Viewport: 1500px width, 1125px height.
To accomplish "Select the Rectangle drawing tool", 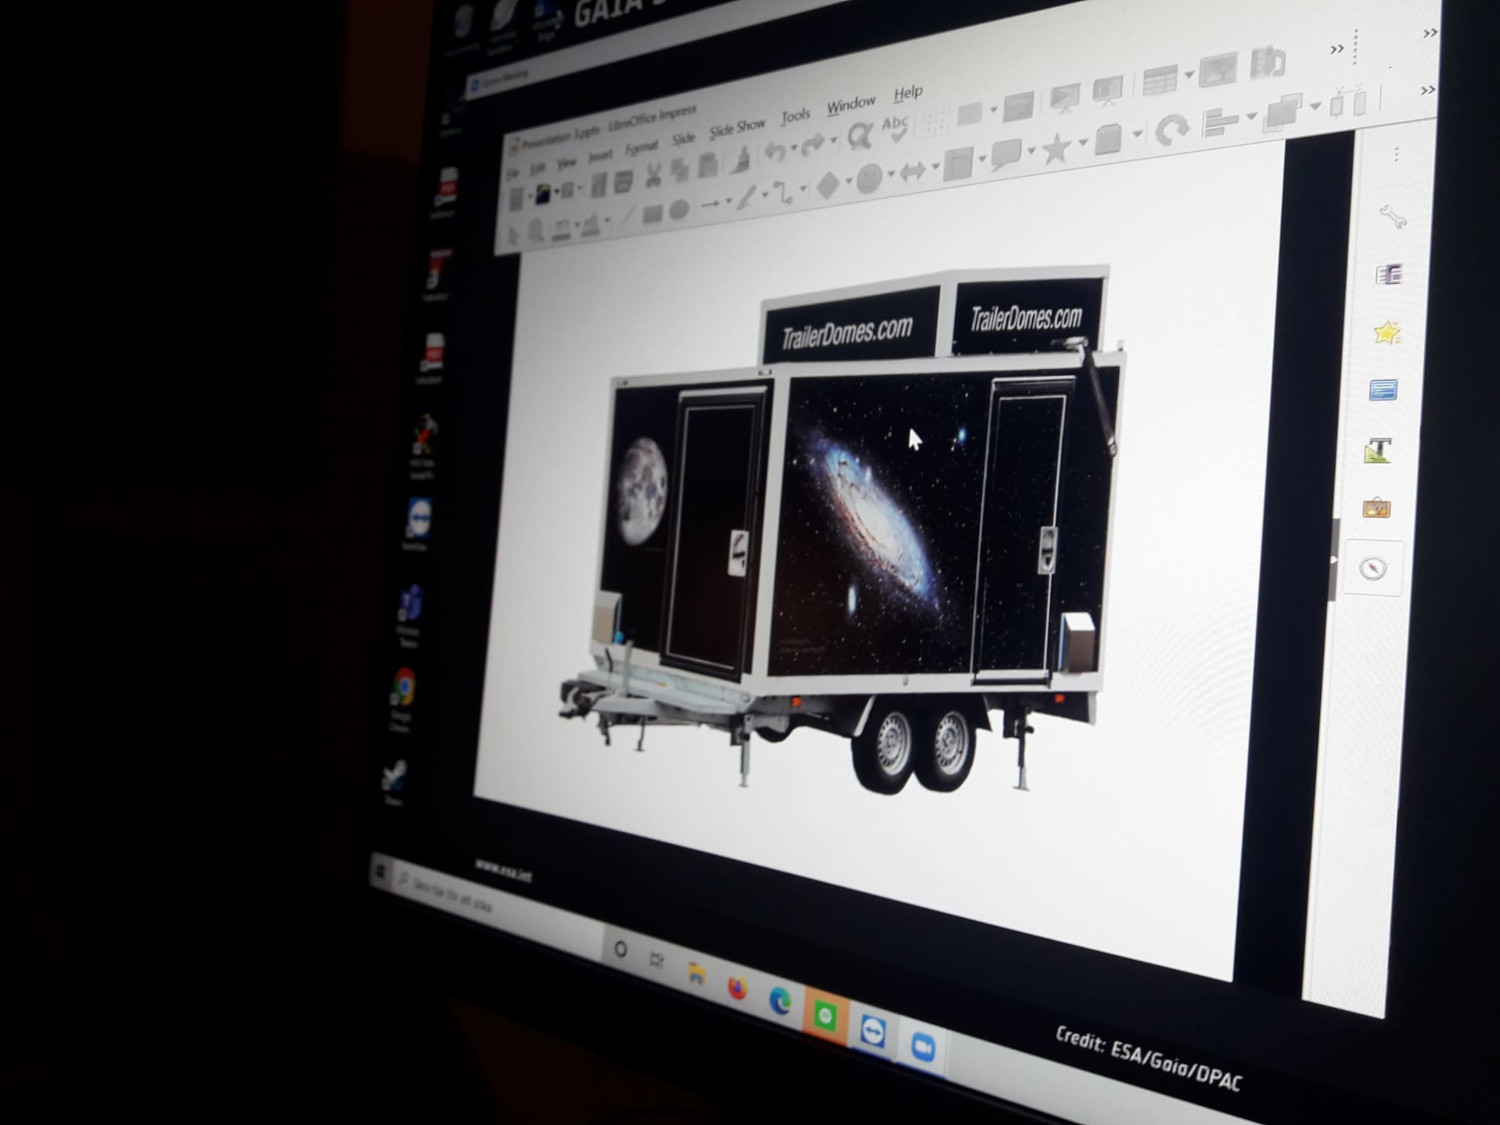I will (652, 214).
